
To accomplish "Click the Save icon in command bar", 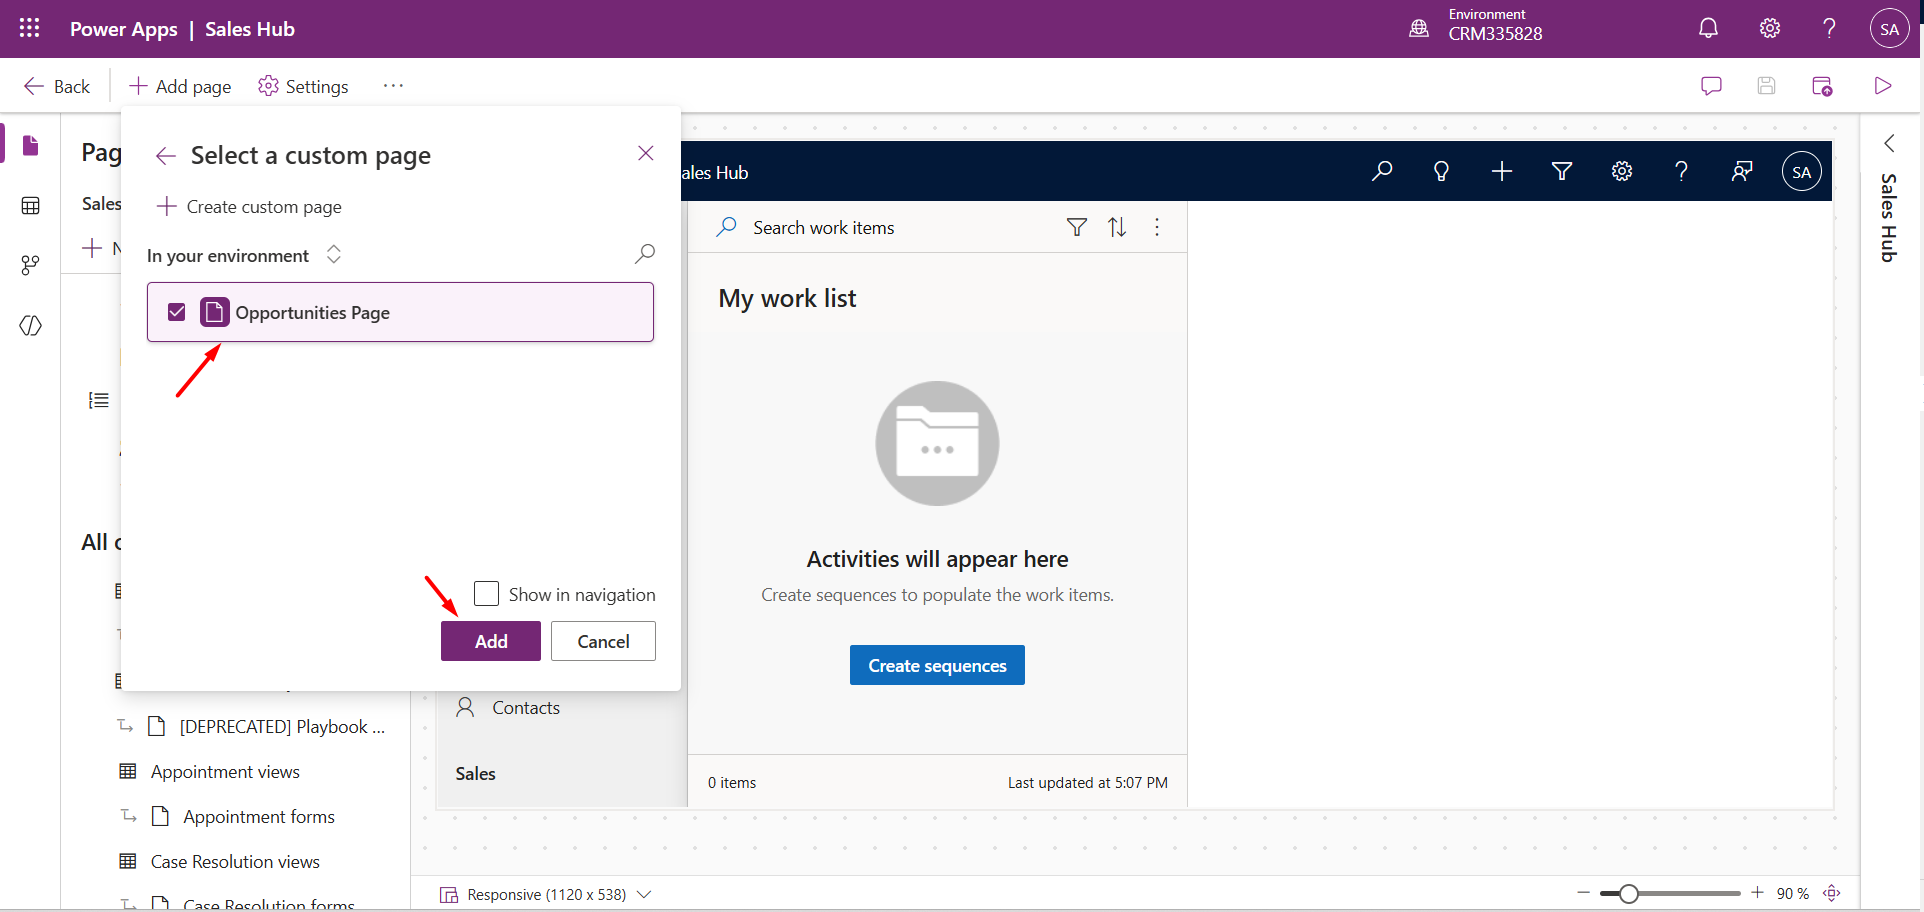I will pyautogui.click(x=1766, y=86).
